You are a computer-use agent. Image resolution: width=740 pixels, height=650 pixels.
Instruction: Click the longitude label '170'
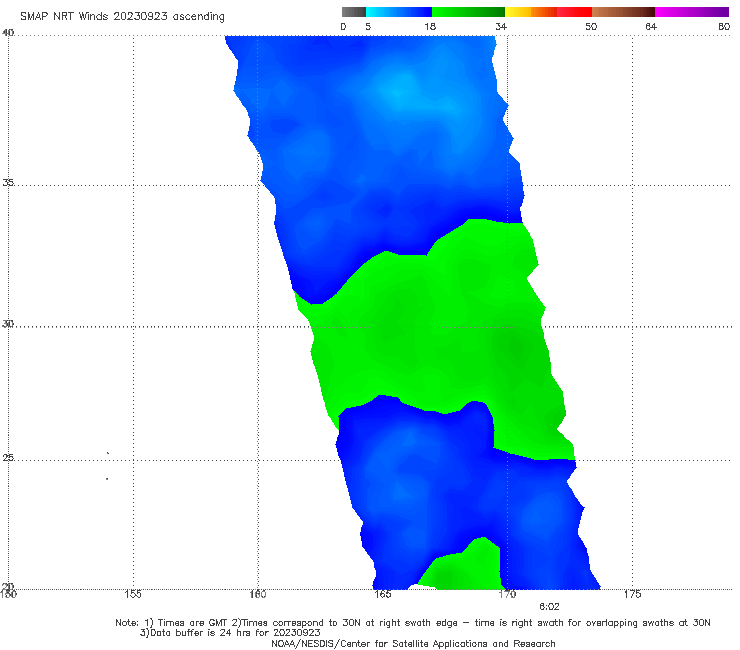[x=507, y=594]
